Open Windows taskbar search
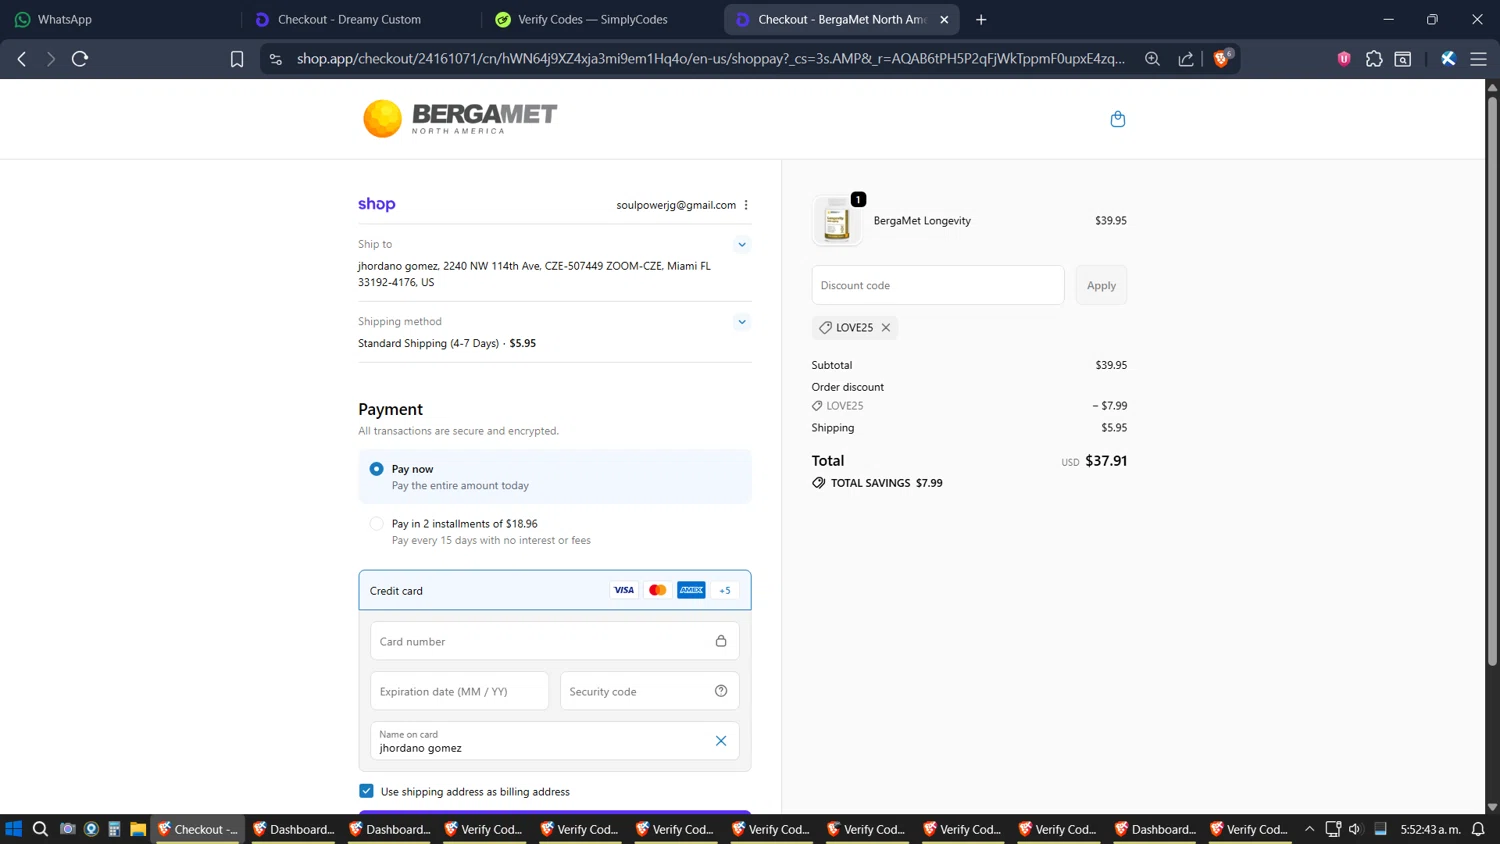This screenshot has width=1500, height=844. click(40, 829)
